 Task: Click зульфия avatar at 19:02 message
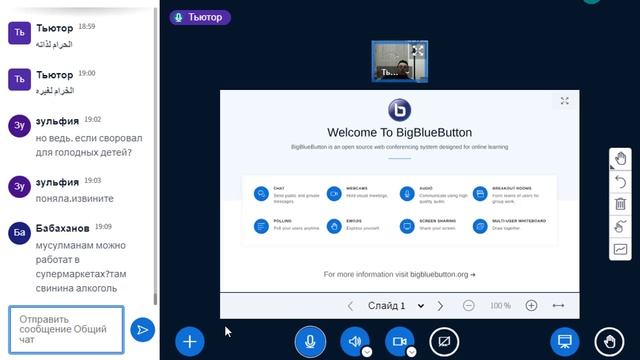tap(19, 126)
